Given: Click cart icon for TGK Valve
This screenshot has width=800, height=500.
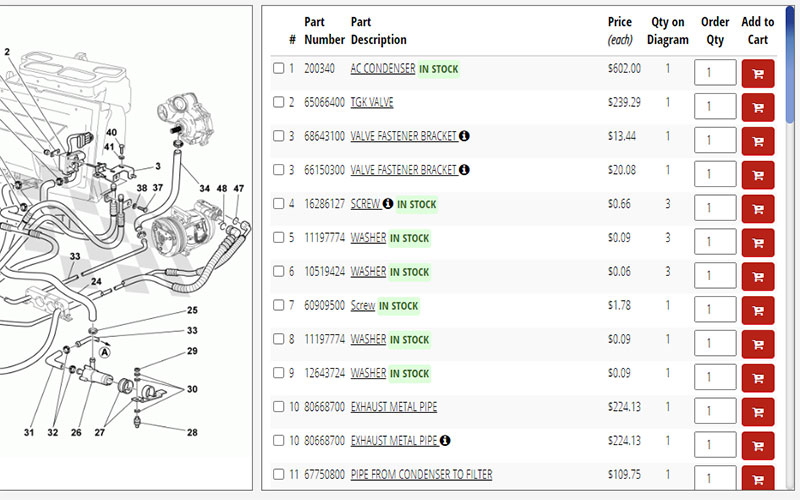Looking at the screenshot, I should [758, 107].
